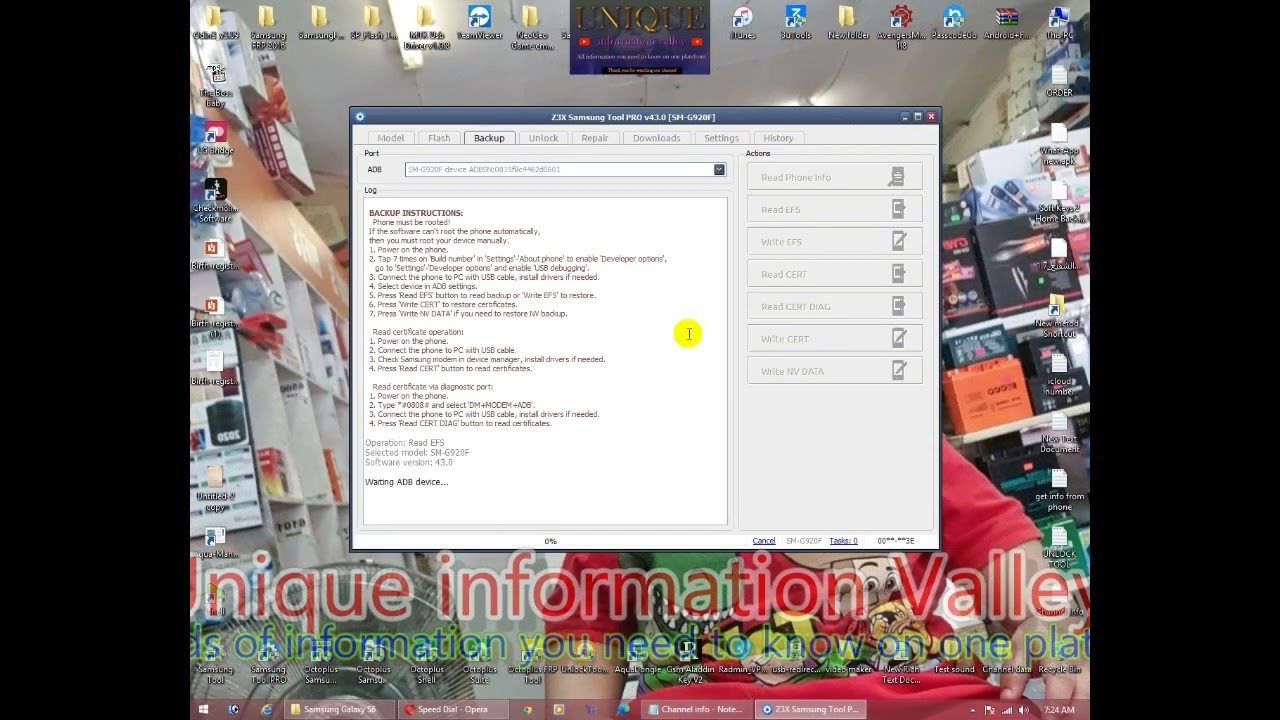Viewport: 1280px width, 720px height.
Task: Expand the ADB port device dropdown
Action: coord(719,170)
